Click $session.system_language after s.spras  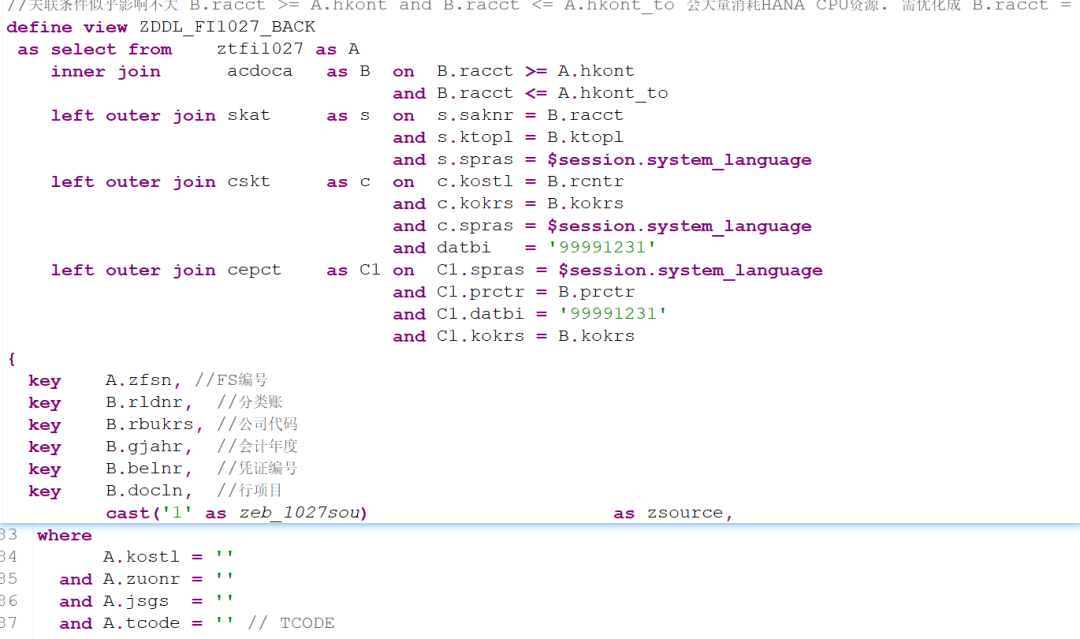coord(679,159)
